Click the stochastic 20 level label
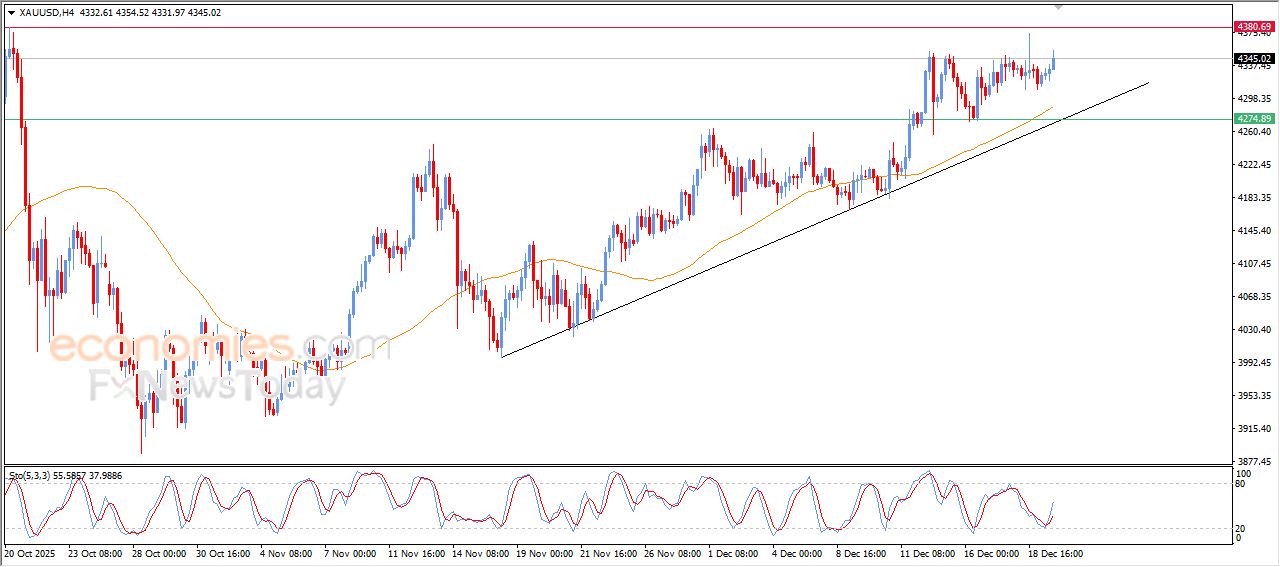The image size is (1280, 567). [x=1242, y=528]
